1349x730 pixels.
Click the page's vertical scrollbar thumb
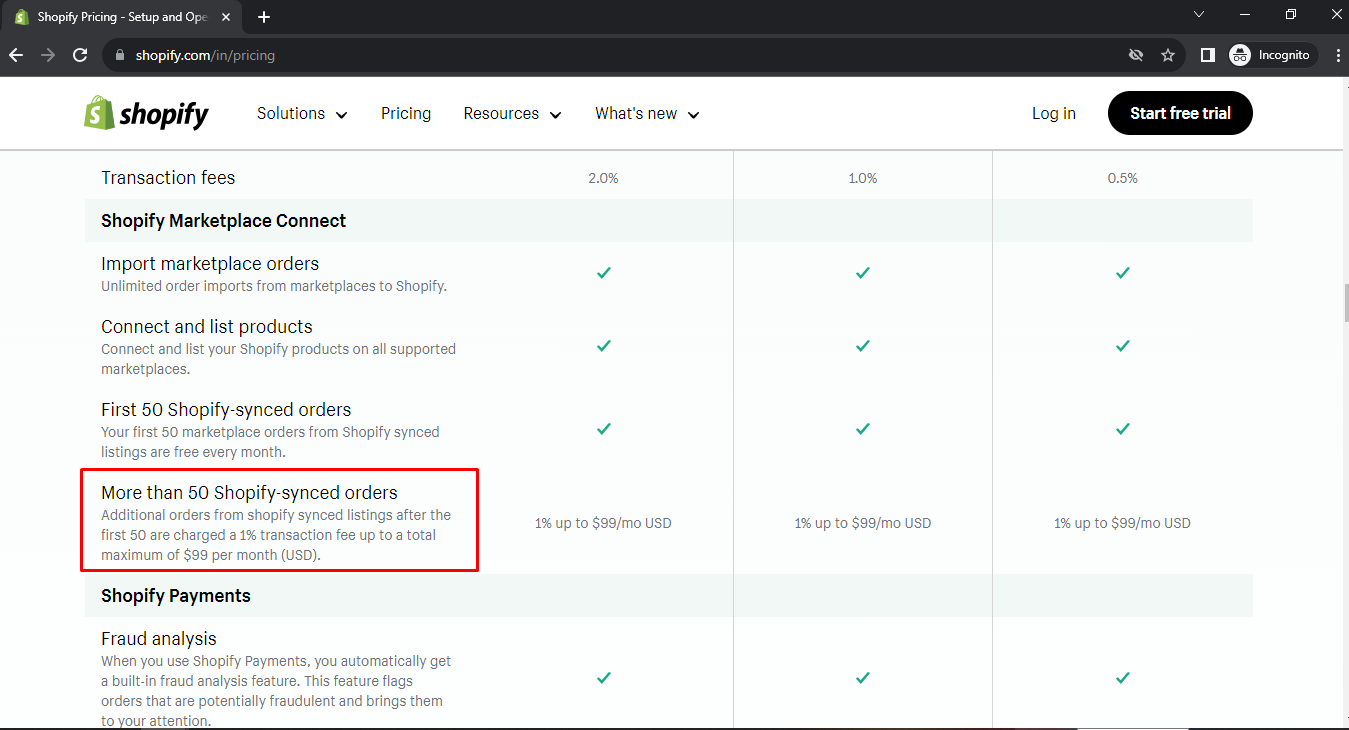coord(1345,302)
